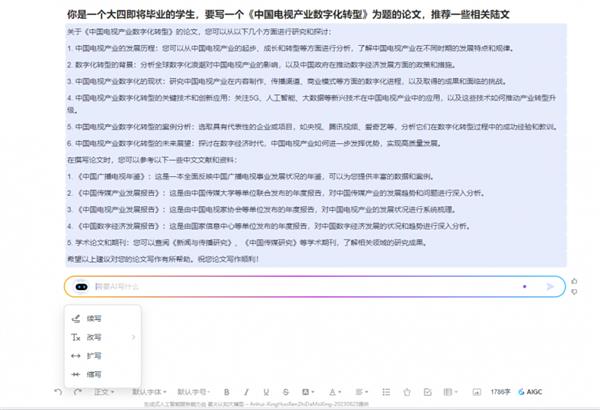
Task: Click the redo arrow in the toolbar
Action: (x=78, y=392)
